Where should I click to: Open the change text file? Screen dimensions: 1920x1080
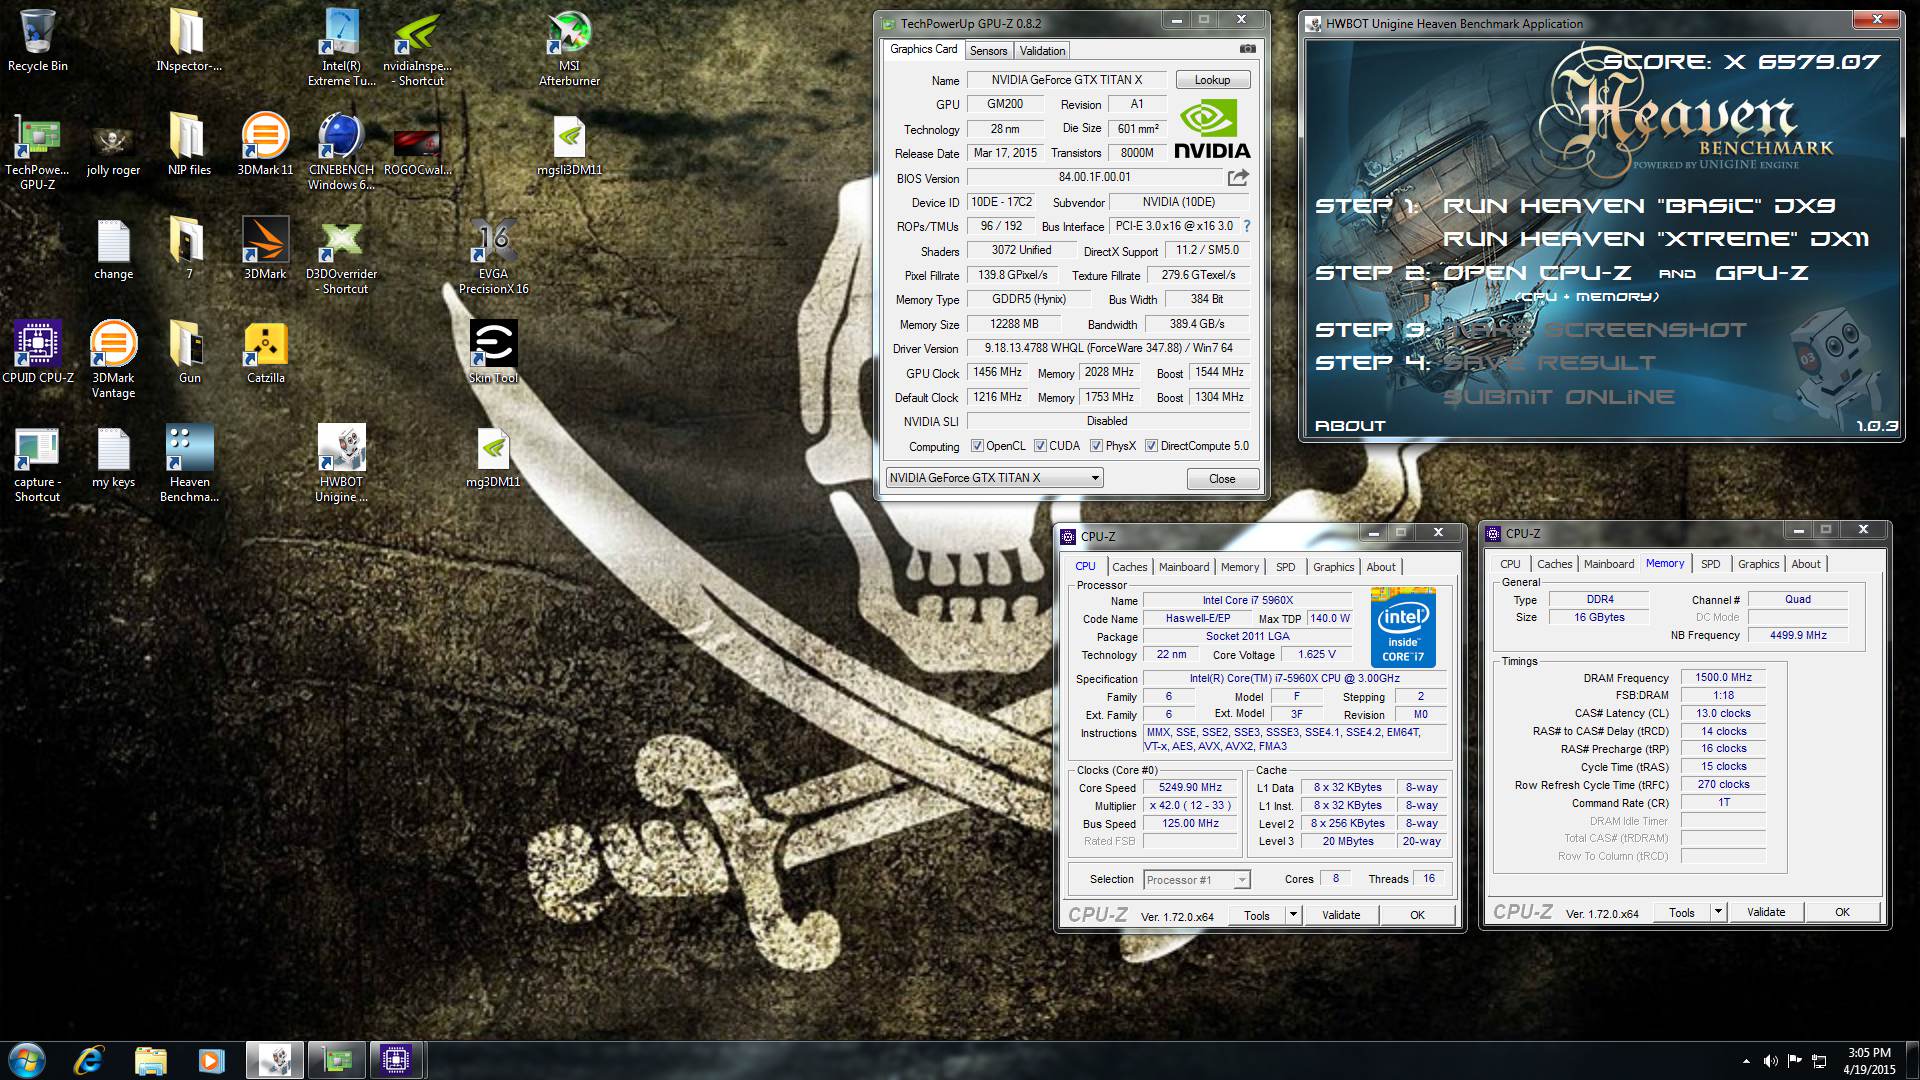pyautogui.click(x=113, y=248)
